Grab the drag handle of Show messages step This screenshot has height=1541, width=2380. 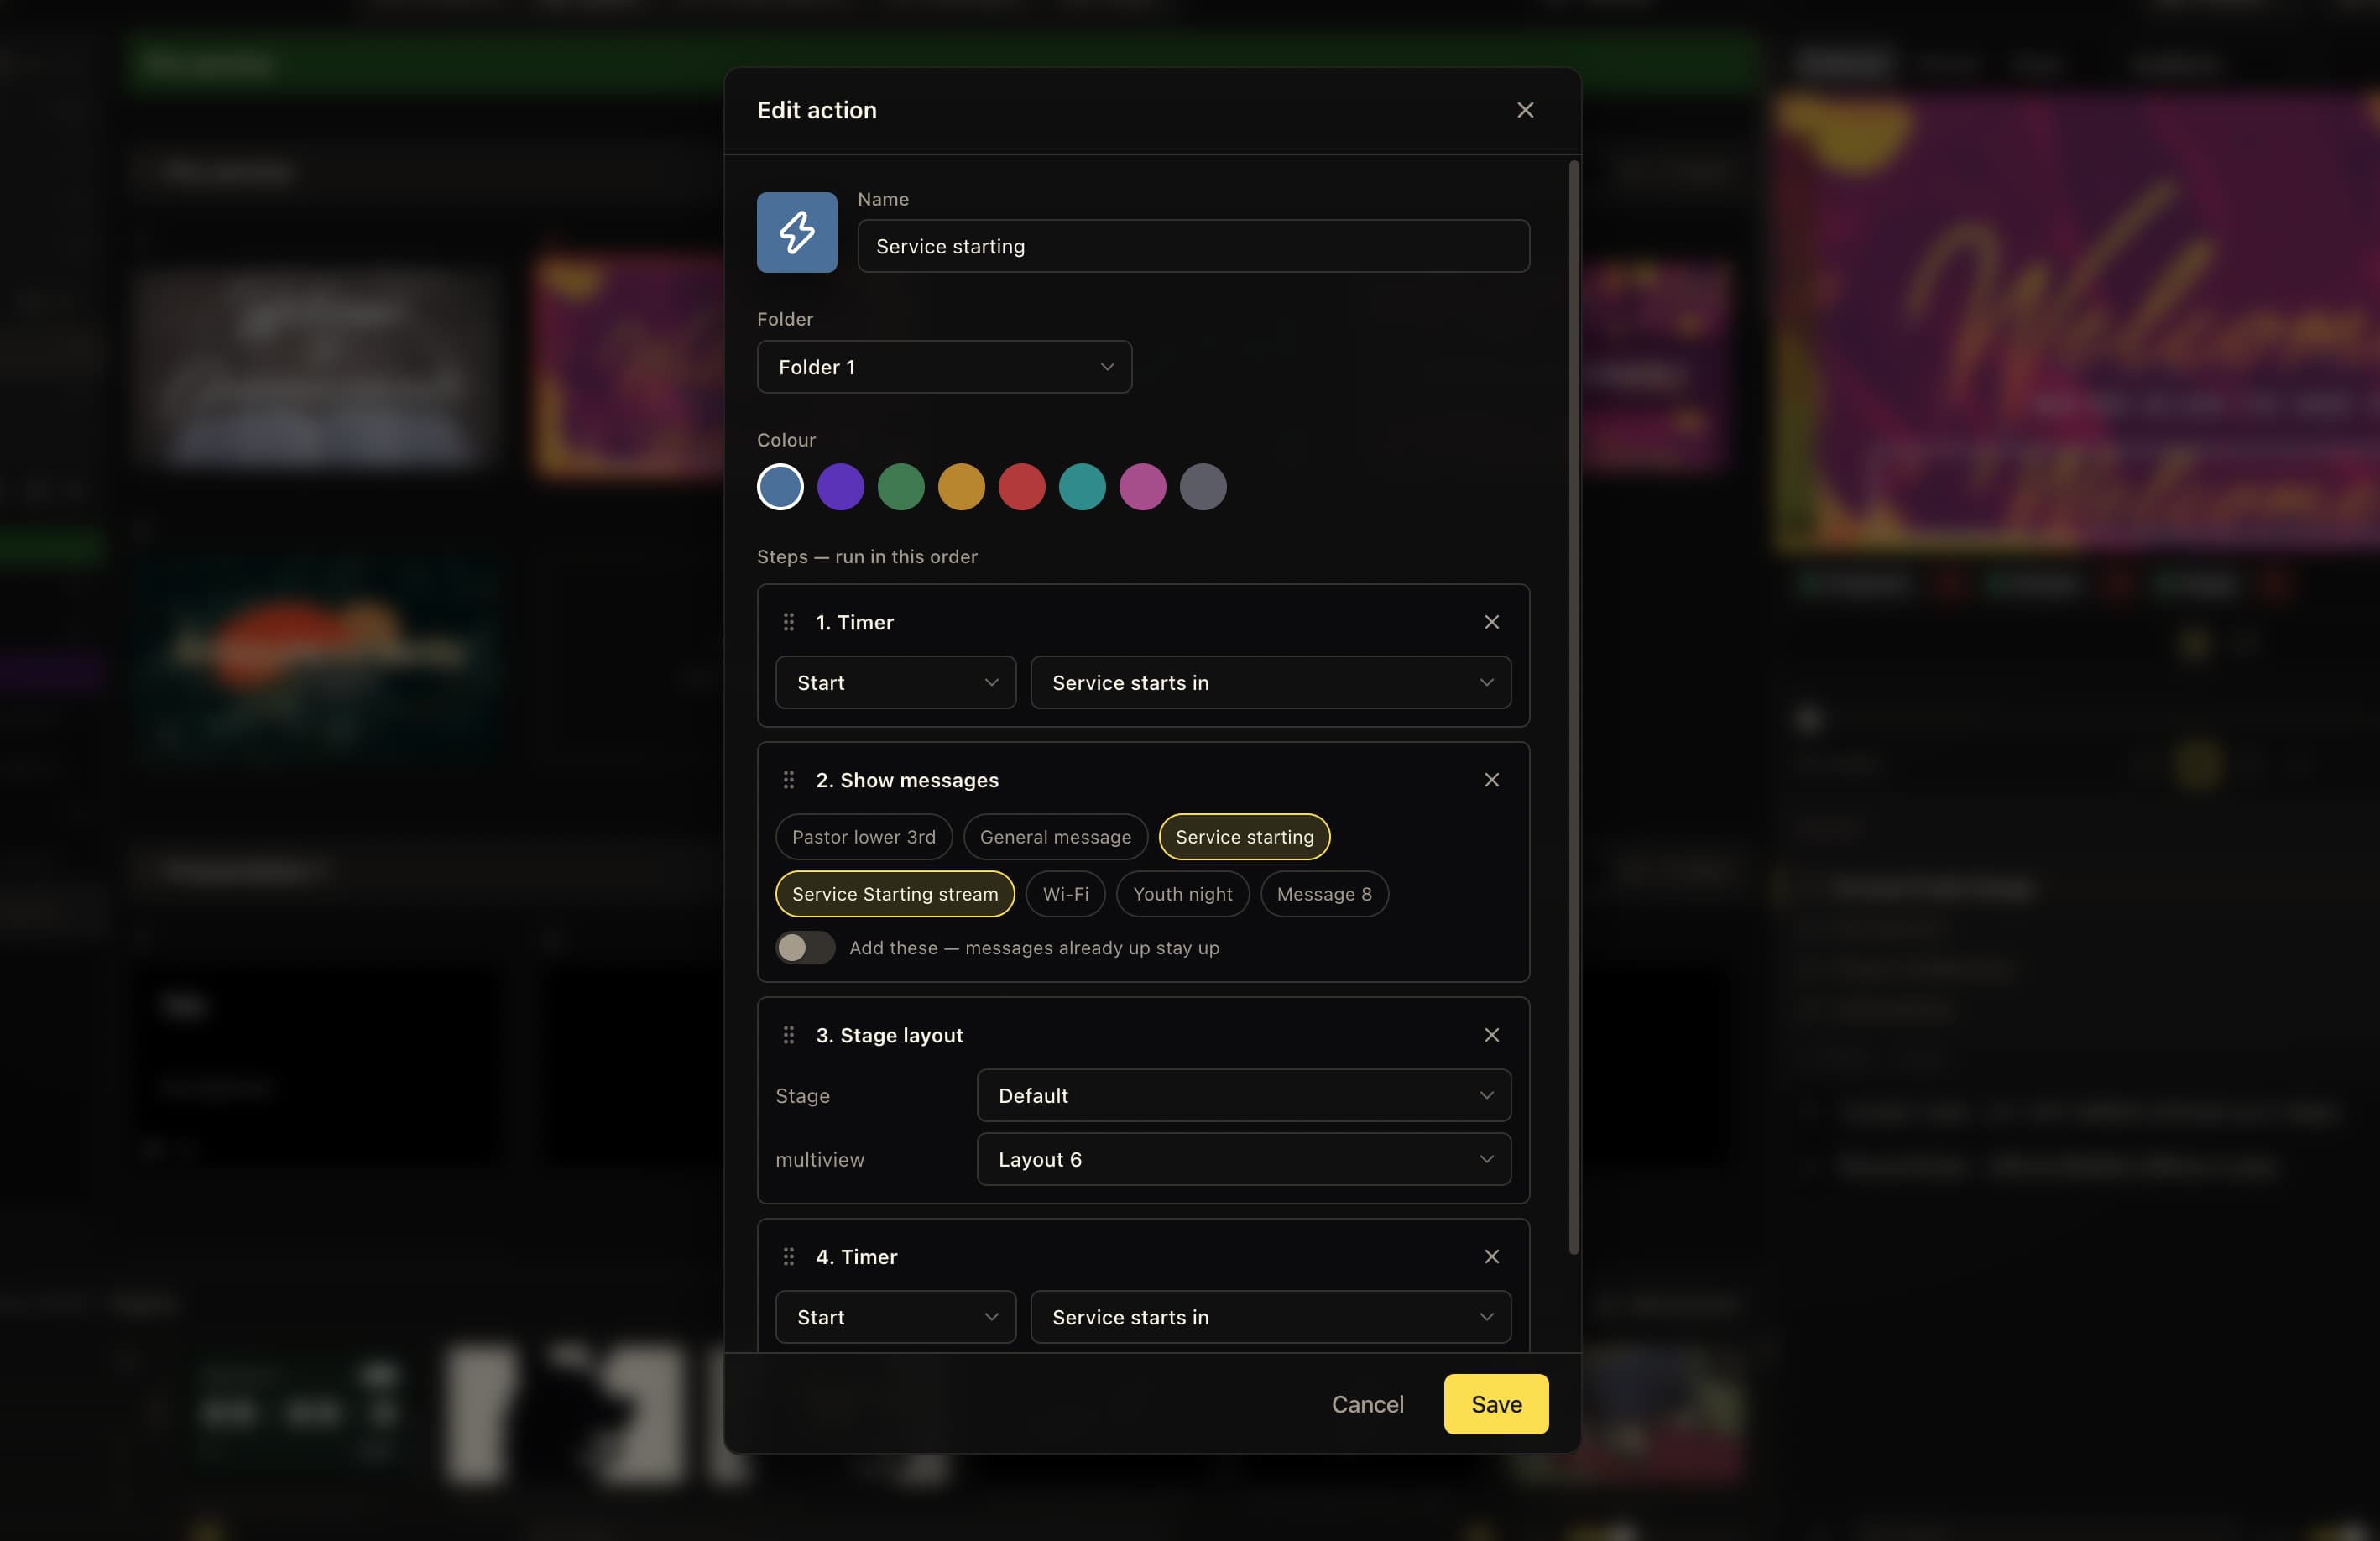click(788, 779)
